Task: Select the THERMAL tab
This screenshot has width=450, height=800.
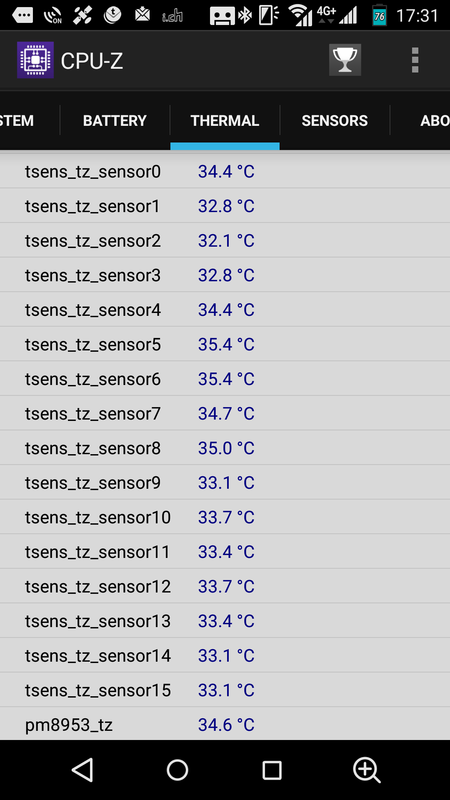Action: click(x=225, y=121)
